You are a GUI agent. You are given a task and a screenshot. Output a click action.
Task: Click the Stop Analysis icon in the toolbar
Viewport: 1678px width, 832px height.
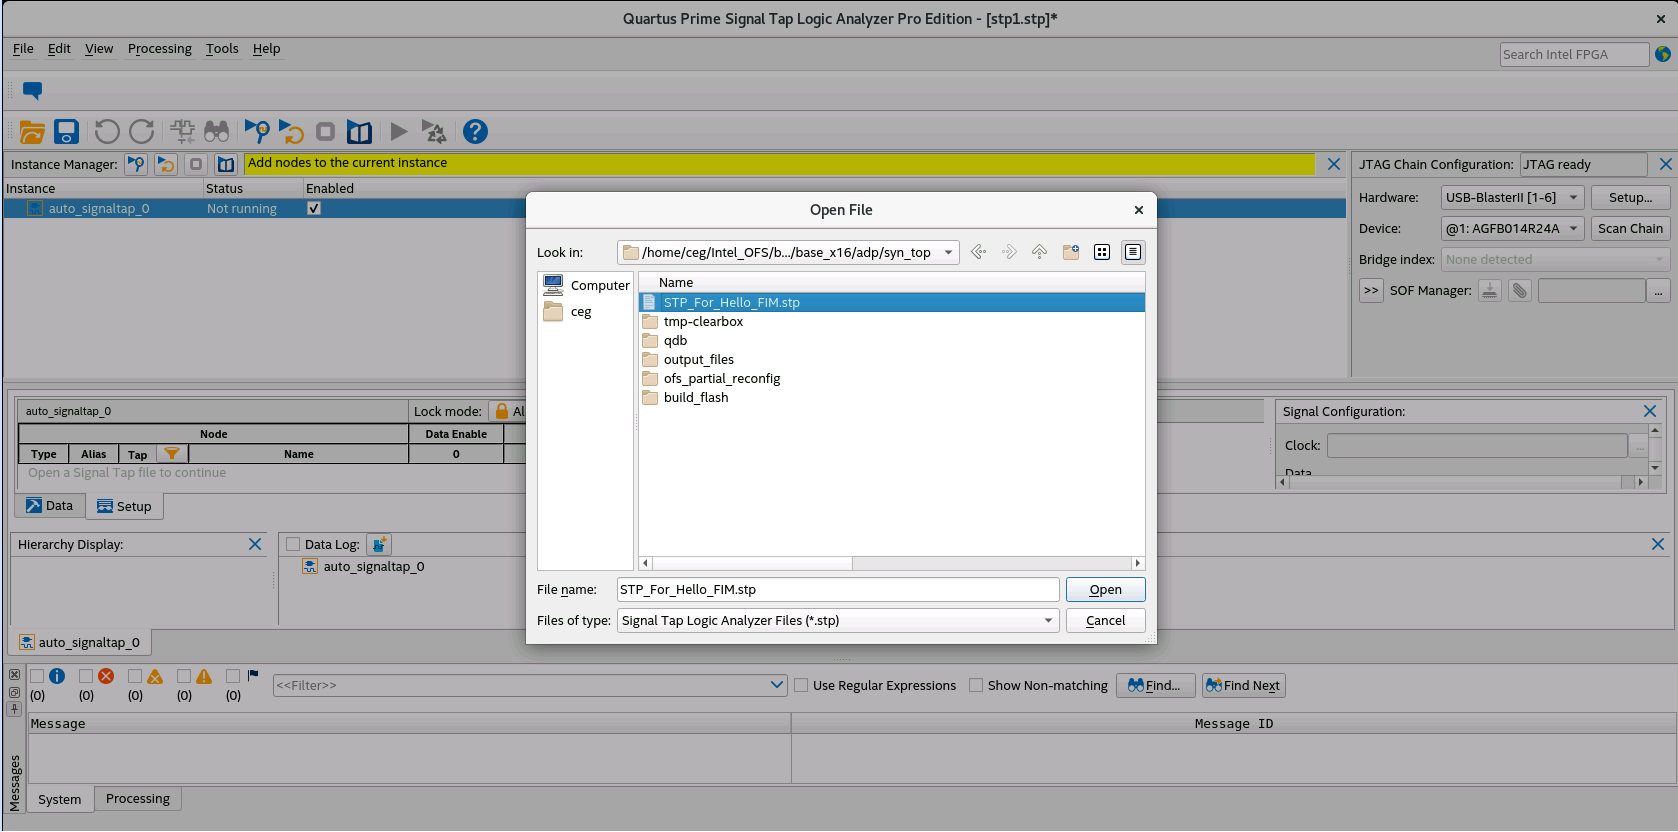tap(325, 132)
